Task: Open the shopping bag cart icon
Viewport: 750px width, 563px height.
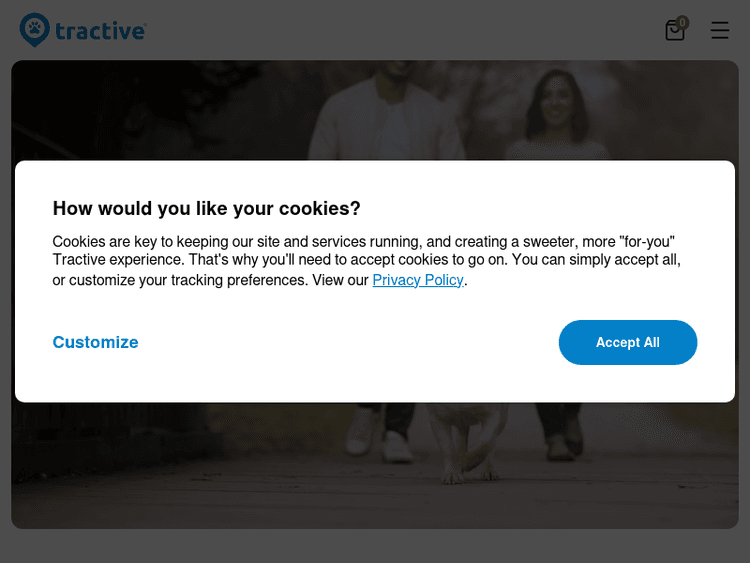Action: point(675,31)
